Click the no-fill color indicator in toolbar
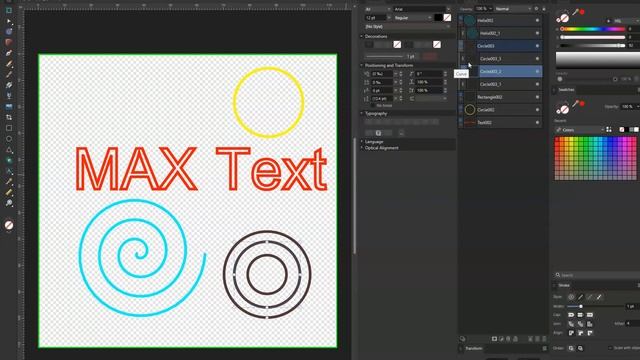Screen dimensions: 640x360 [9, 225]
